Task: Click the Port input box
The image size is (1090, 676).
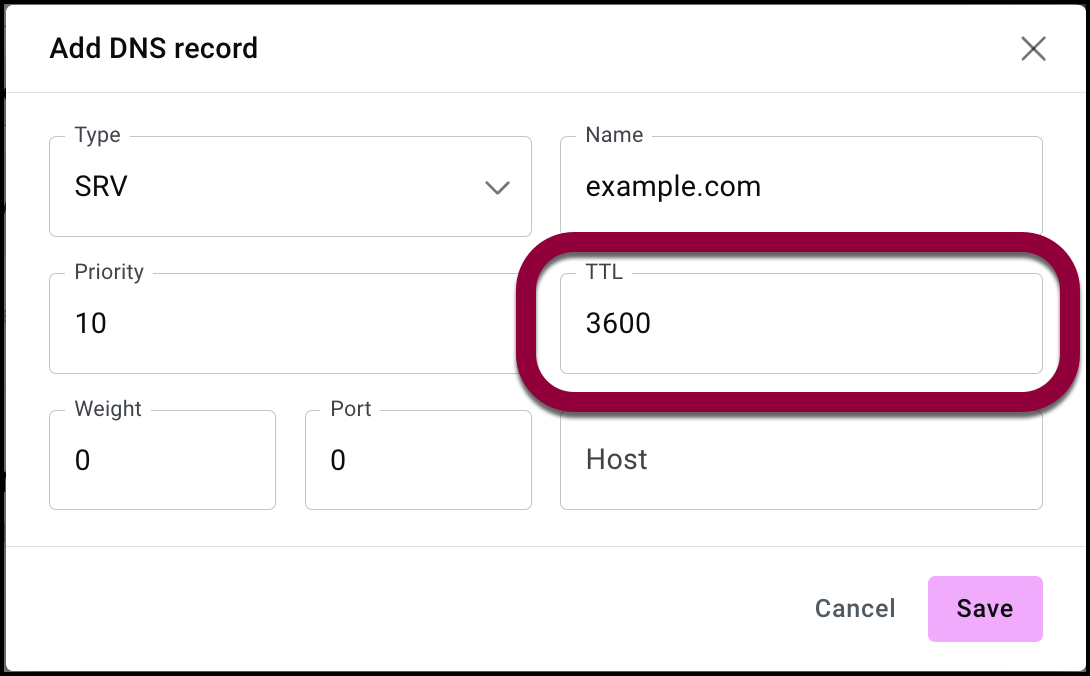Action: (x=418, y=460)
